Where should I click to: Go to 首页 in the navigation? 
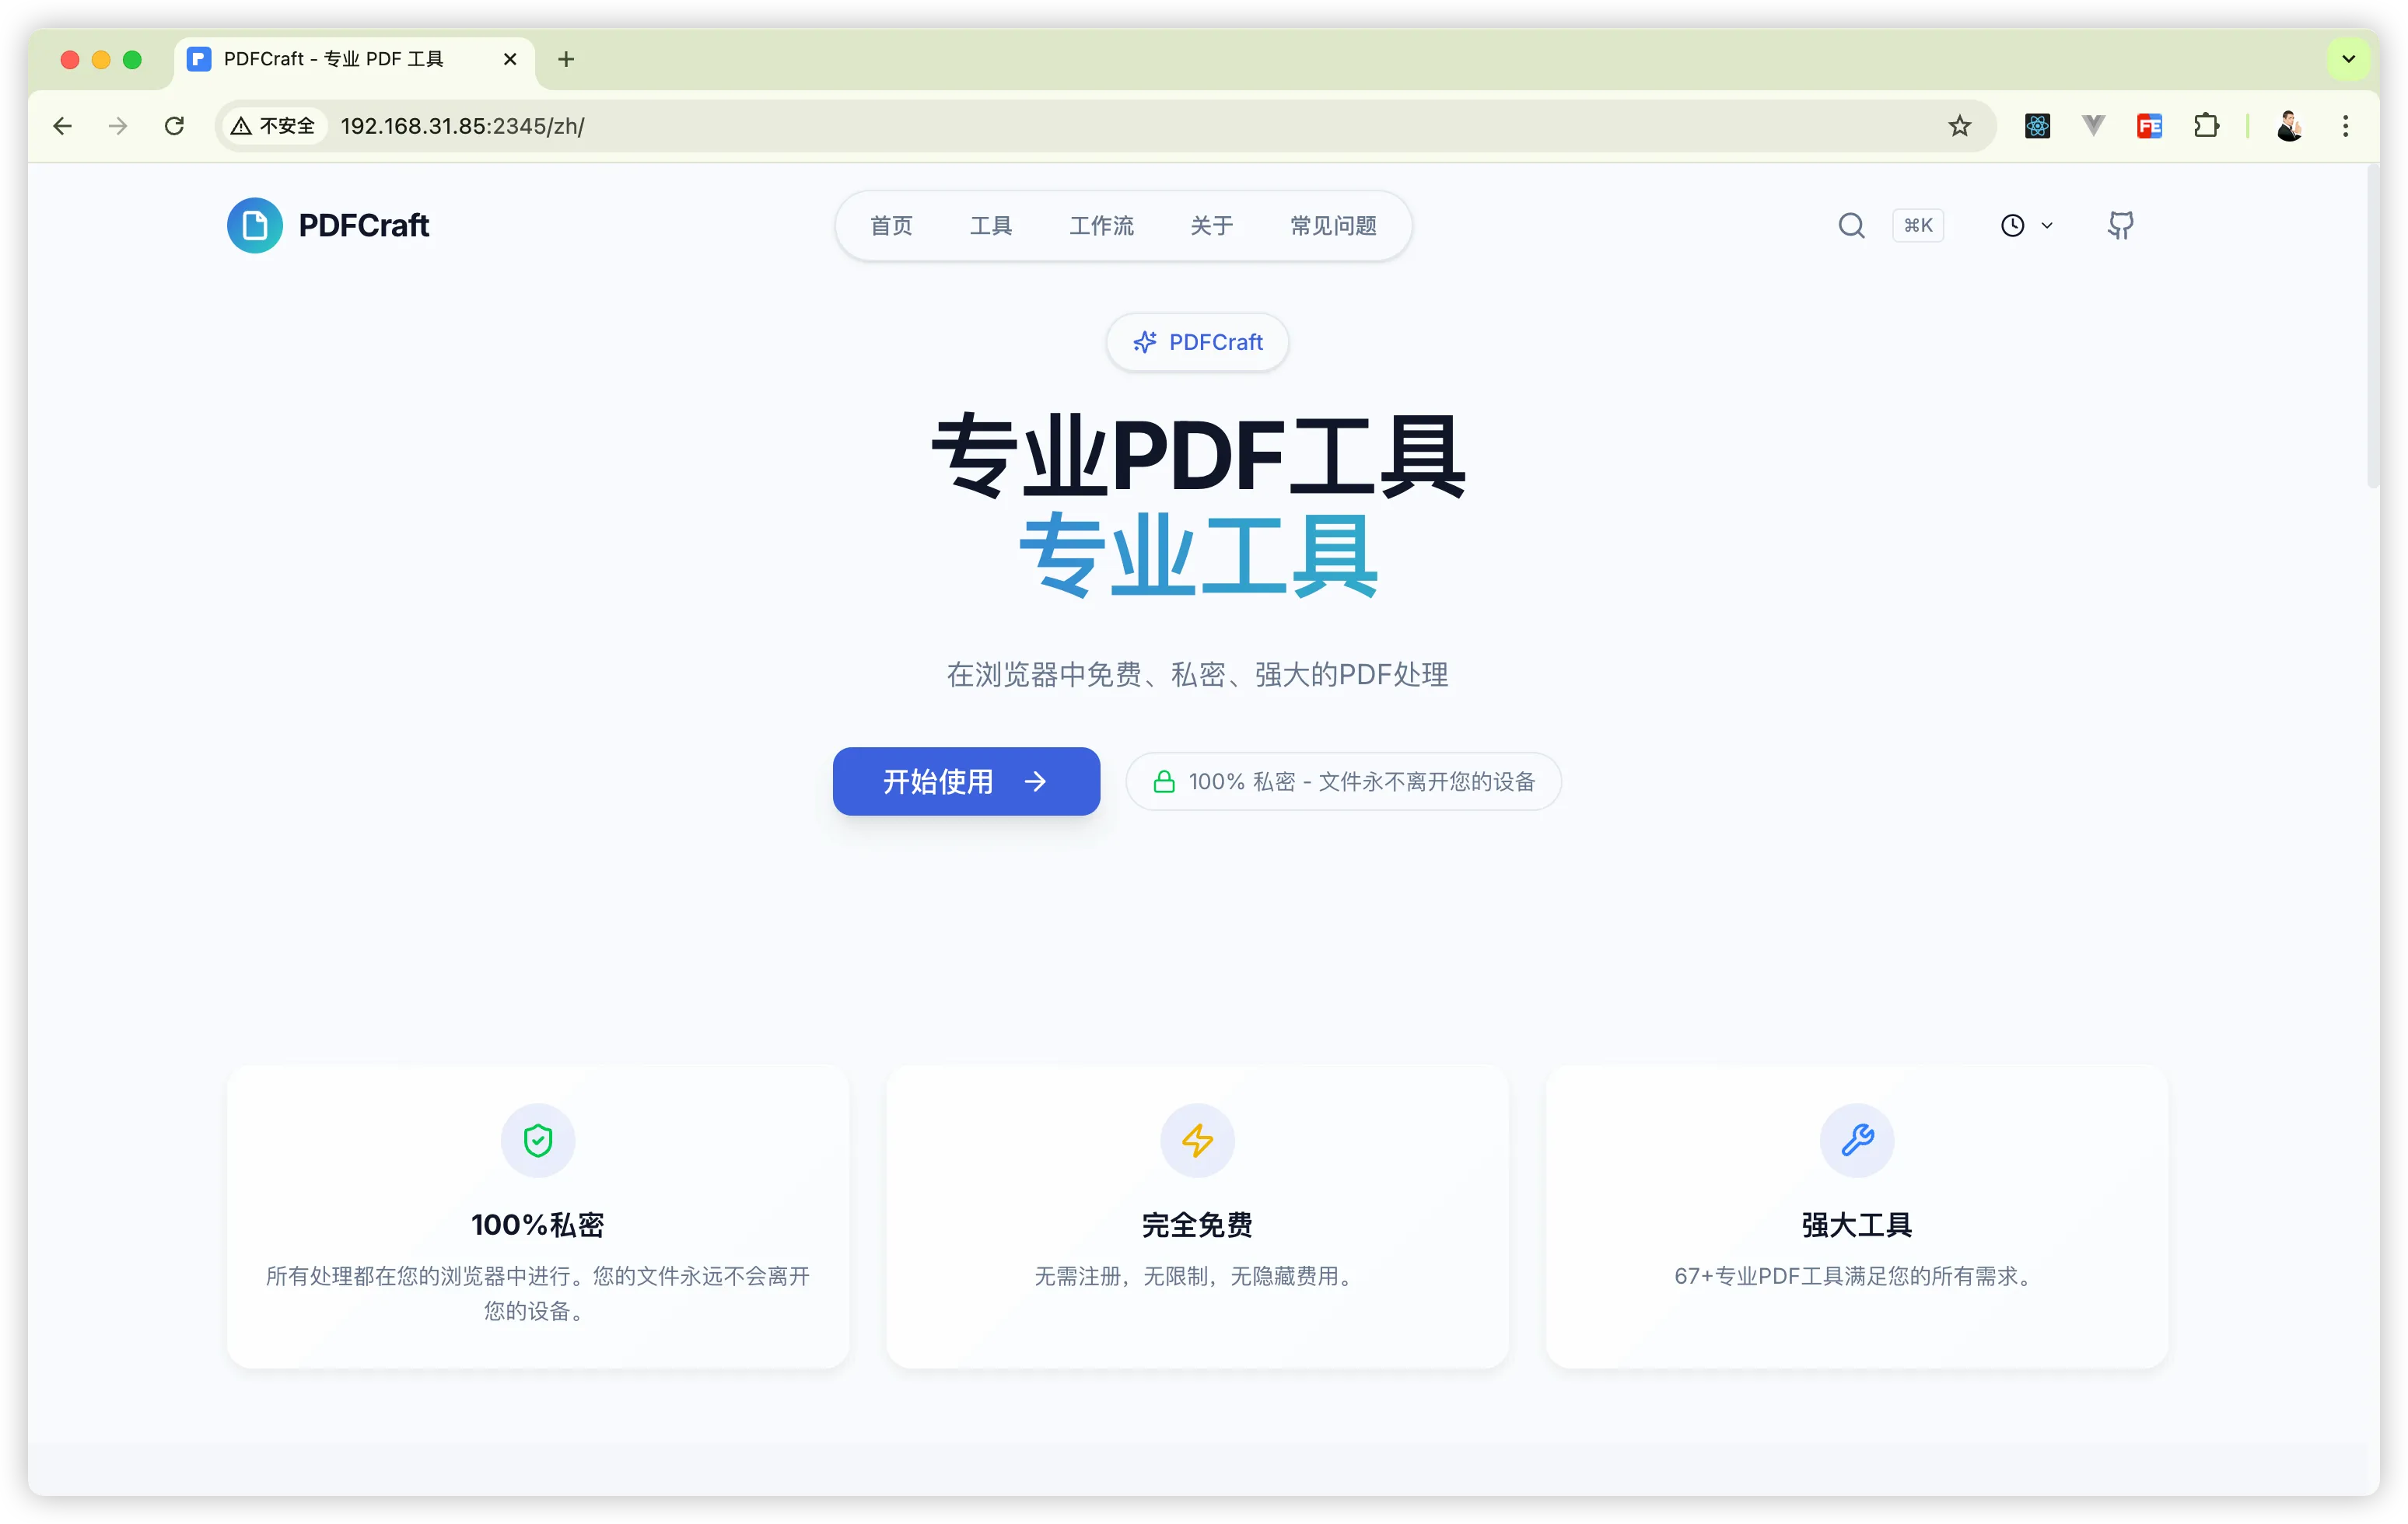click(x=891, y=226)
